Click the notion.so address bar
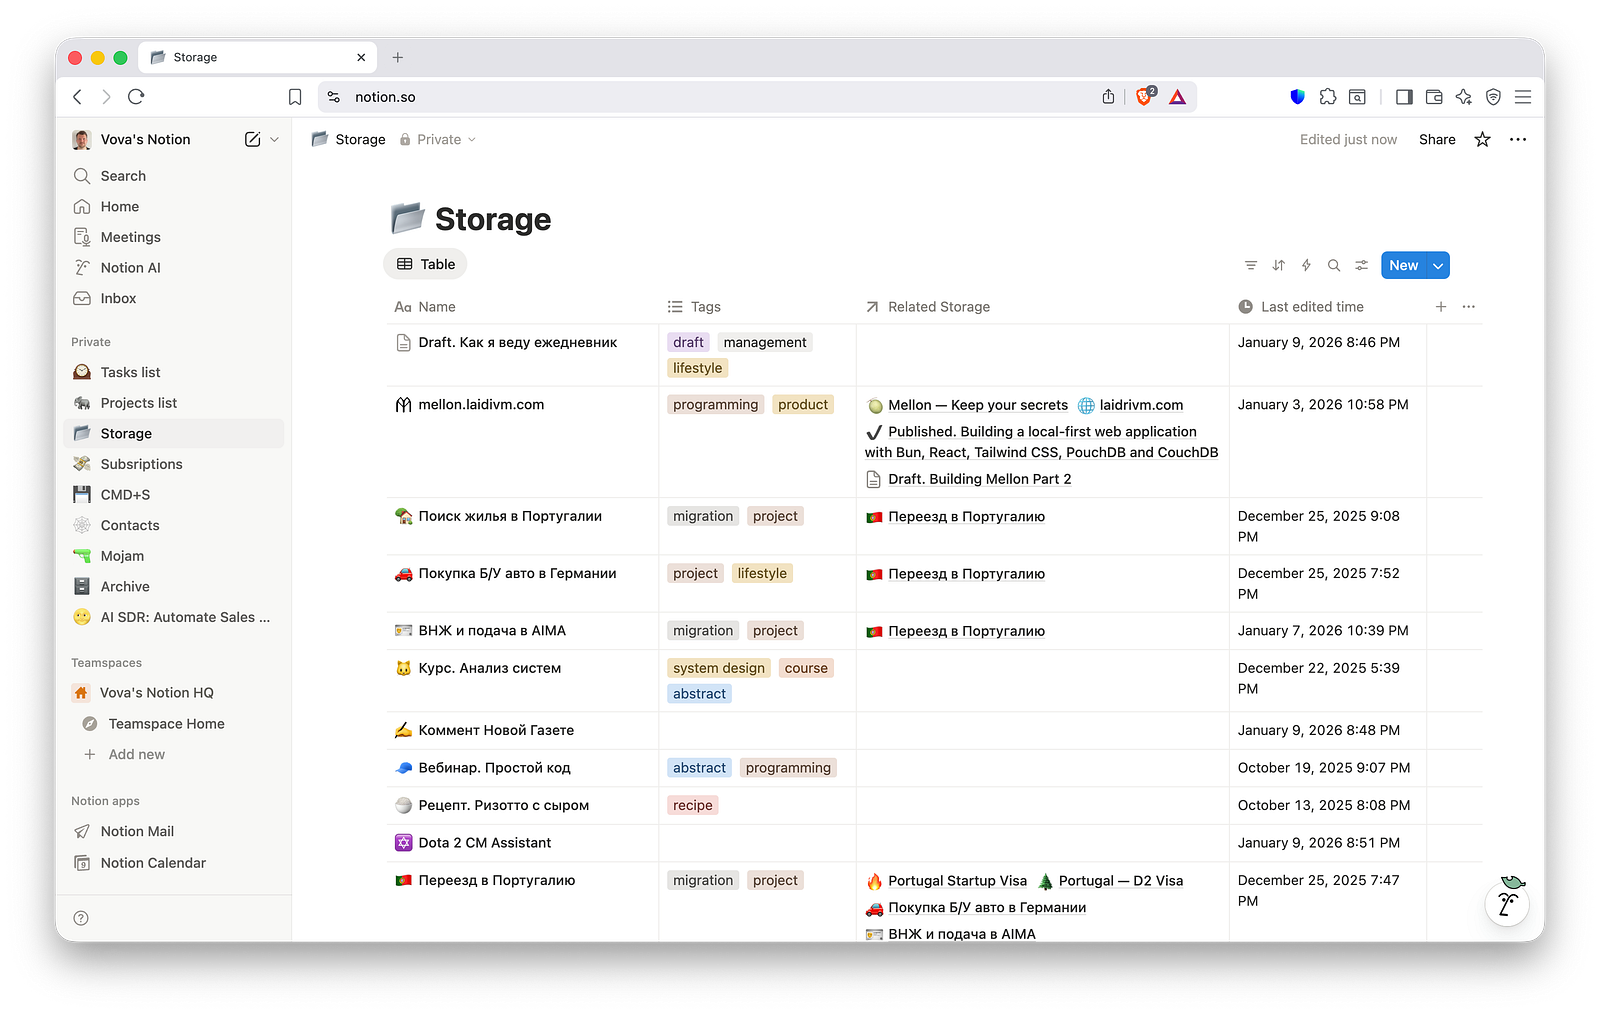1600x1015 pixels. [700, 97]
